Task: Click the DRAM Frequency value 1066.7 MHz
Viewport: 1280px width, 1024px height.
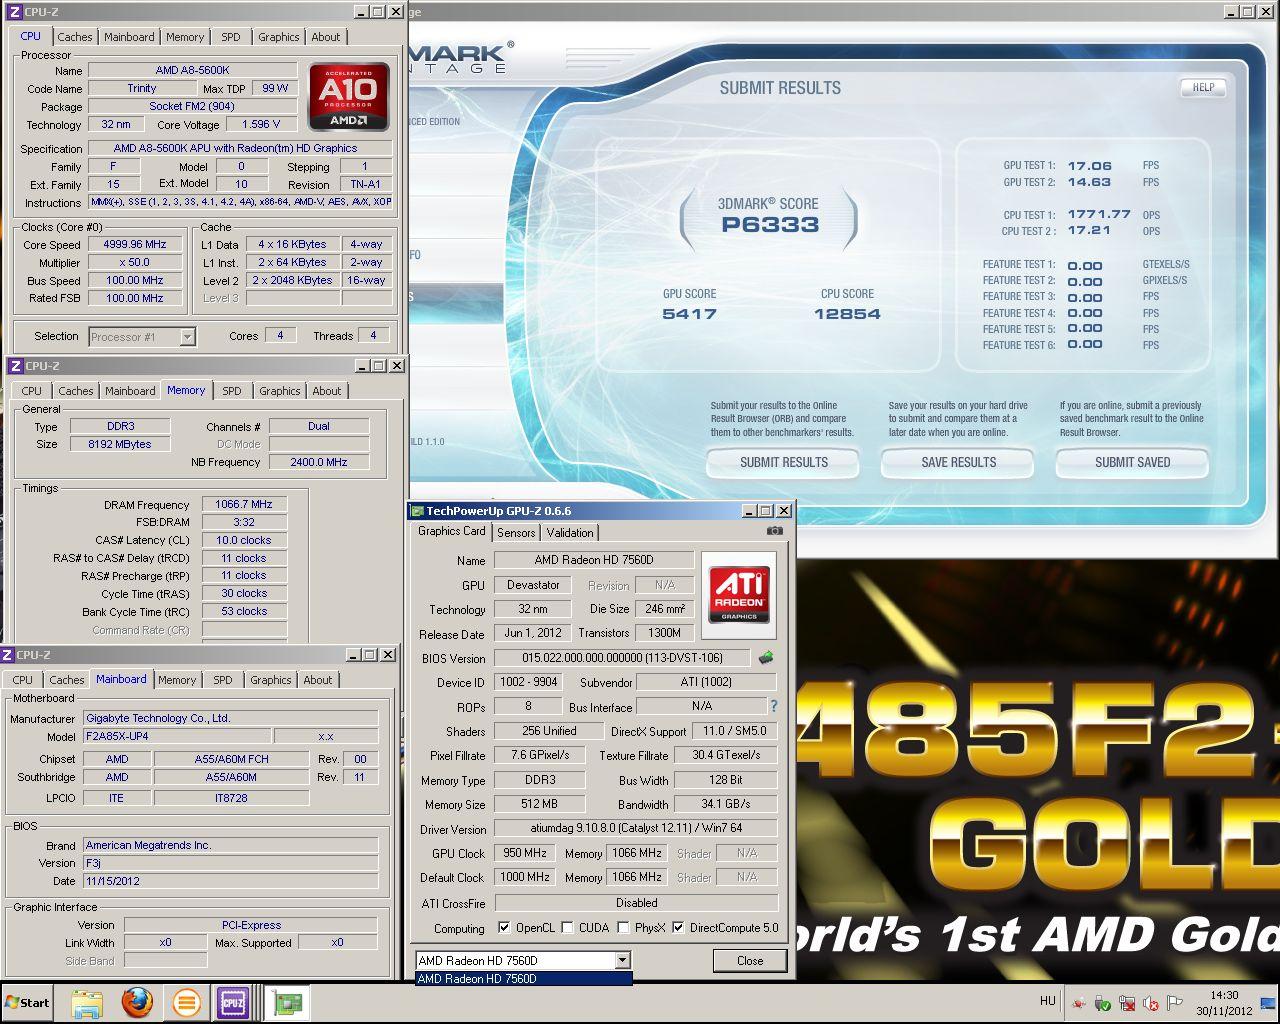Action: coord(244,504)
